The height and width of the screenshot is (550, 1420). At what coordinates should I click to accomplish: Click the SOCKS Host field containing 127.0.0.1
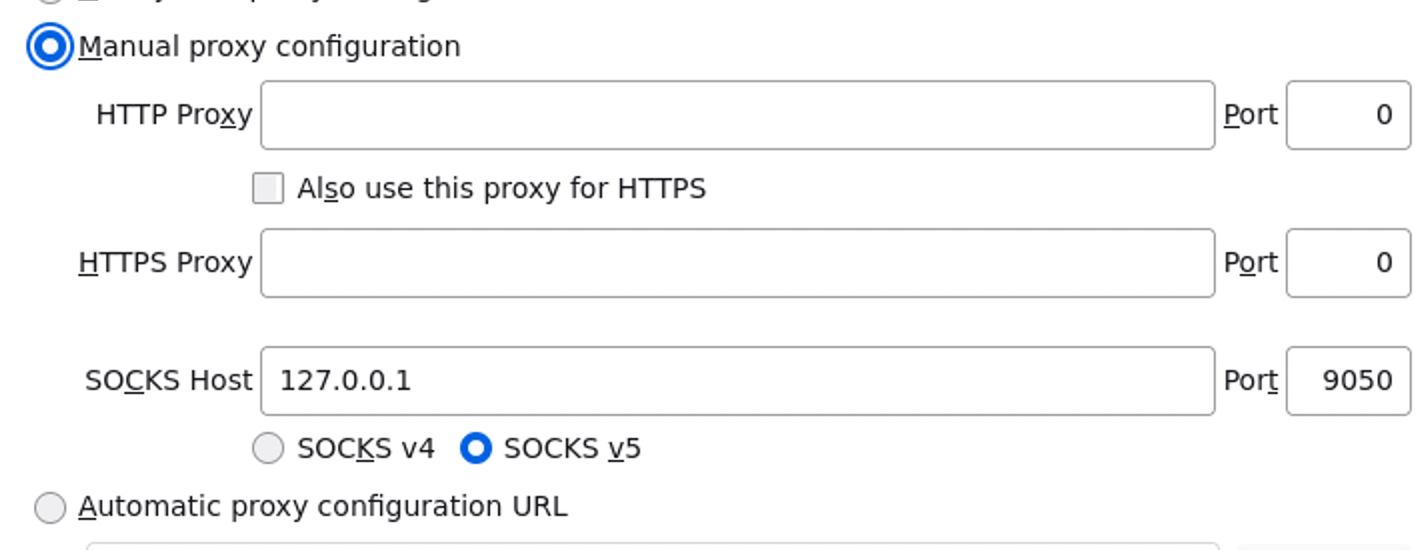point(737,381)
